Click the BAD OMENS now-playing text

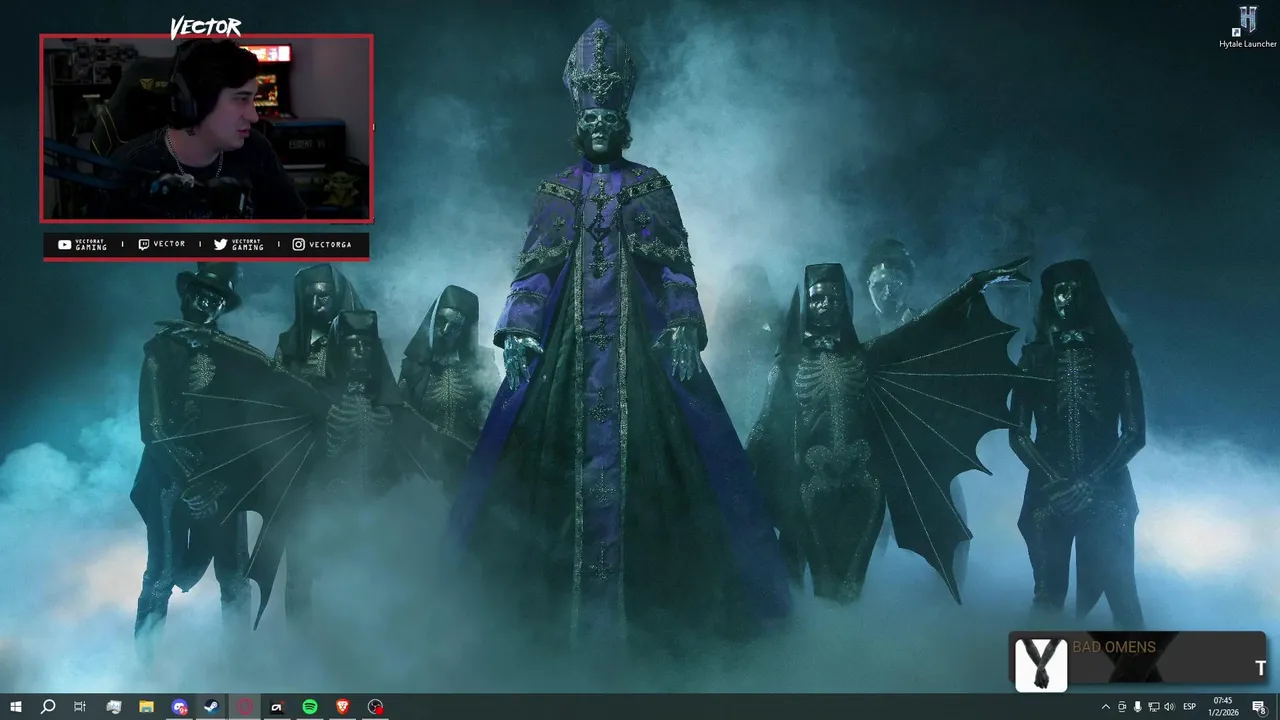(1114, 647)
